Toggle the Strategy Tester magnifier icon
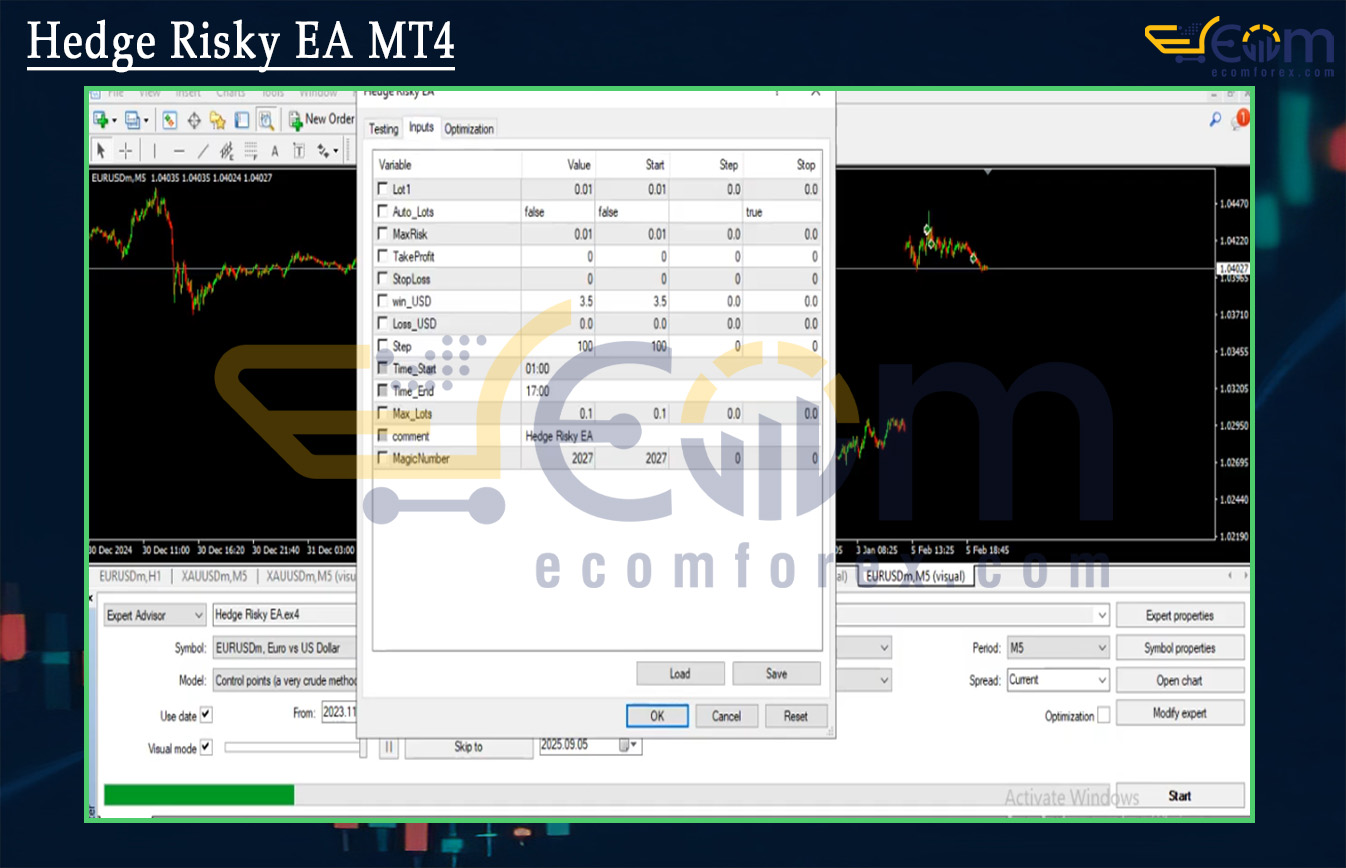 [x=266, y=120]
